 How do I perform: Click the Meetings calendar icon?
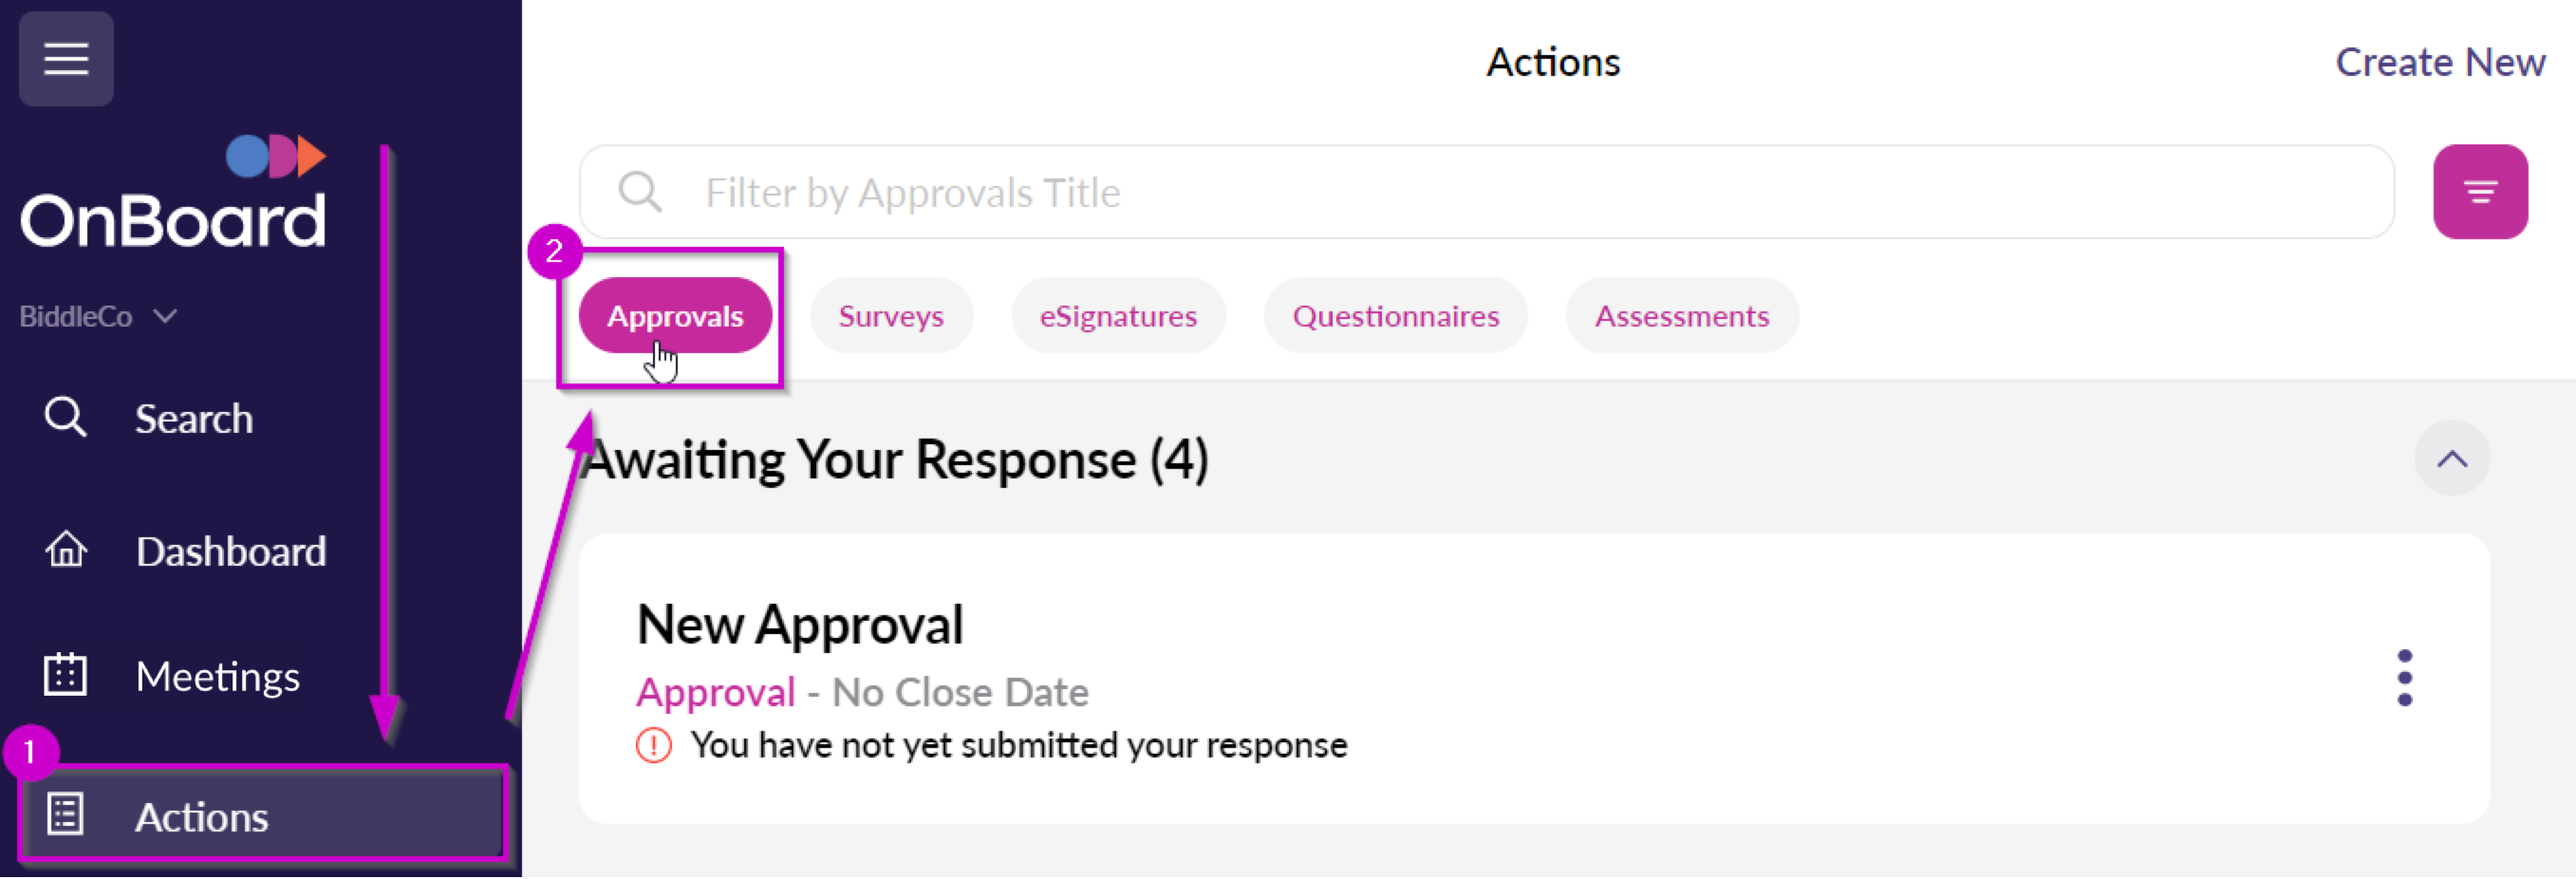coord(66,675)
